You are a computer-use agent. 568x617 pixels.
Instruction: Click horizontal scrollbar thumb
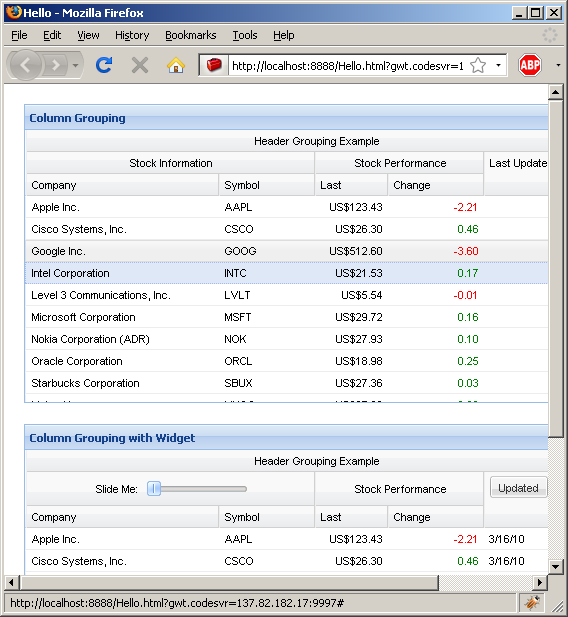point(229,582)
